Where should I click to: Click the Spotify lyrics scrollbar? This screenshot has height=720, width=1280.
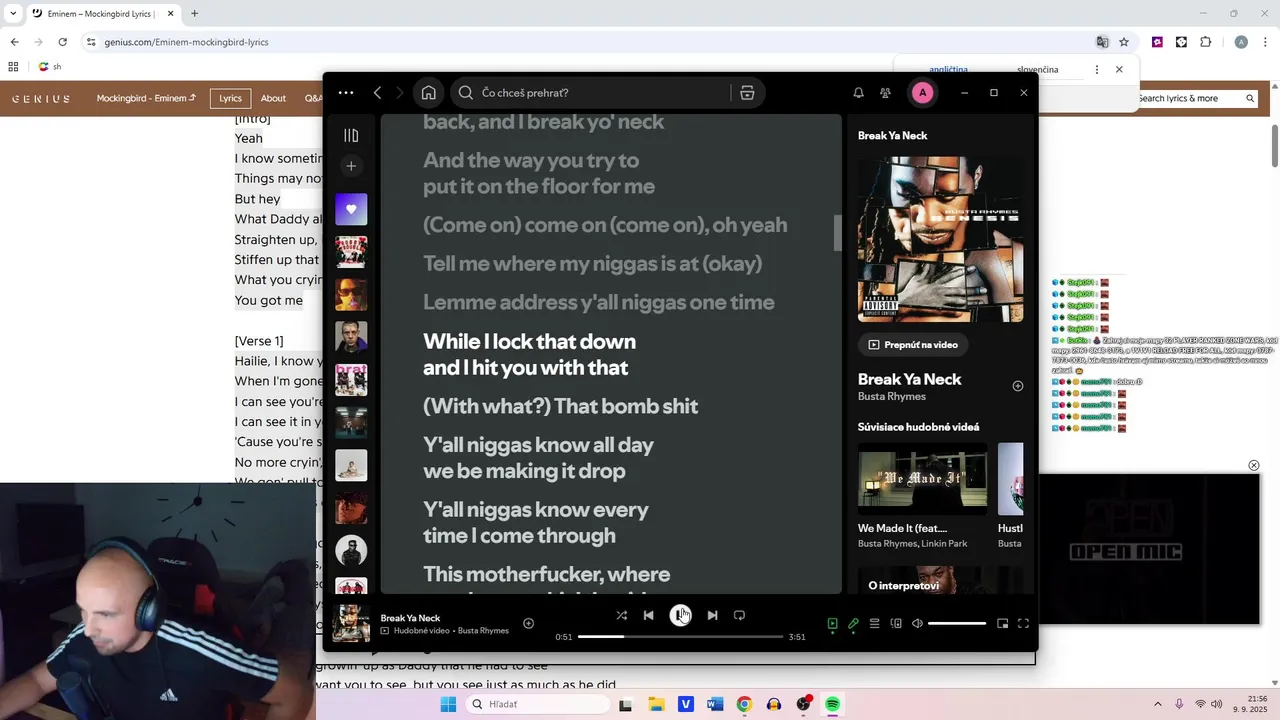coord(838,232)
